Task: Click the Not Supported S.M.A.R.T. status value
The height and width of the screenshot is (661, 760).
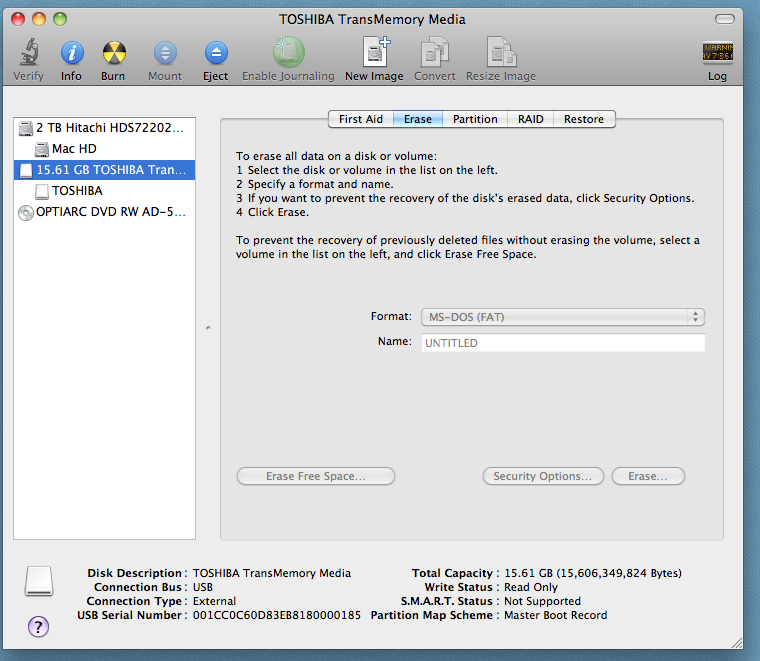Action: (x=542, y=601)
